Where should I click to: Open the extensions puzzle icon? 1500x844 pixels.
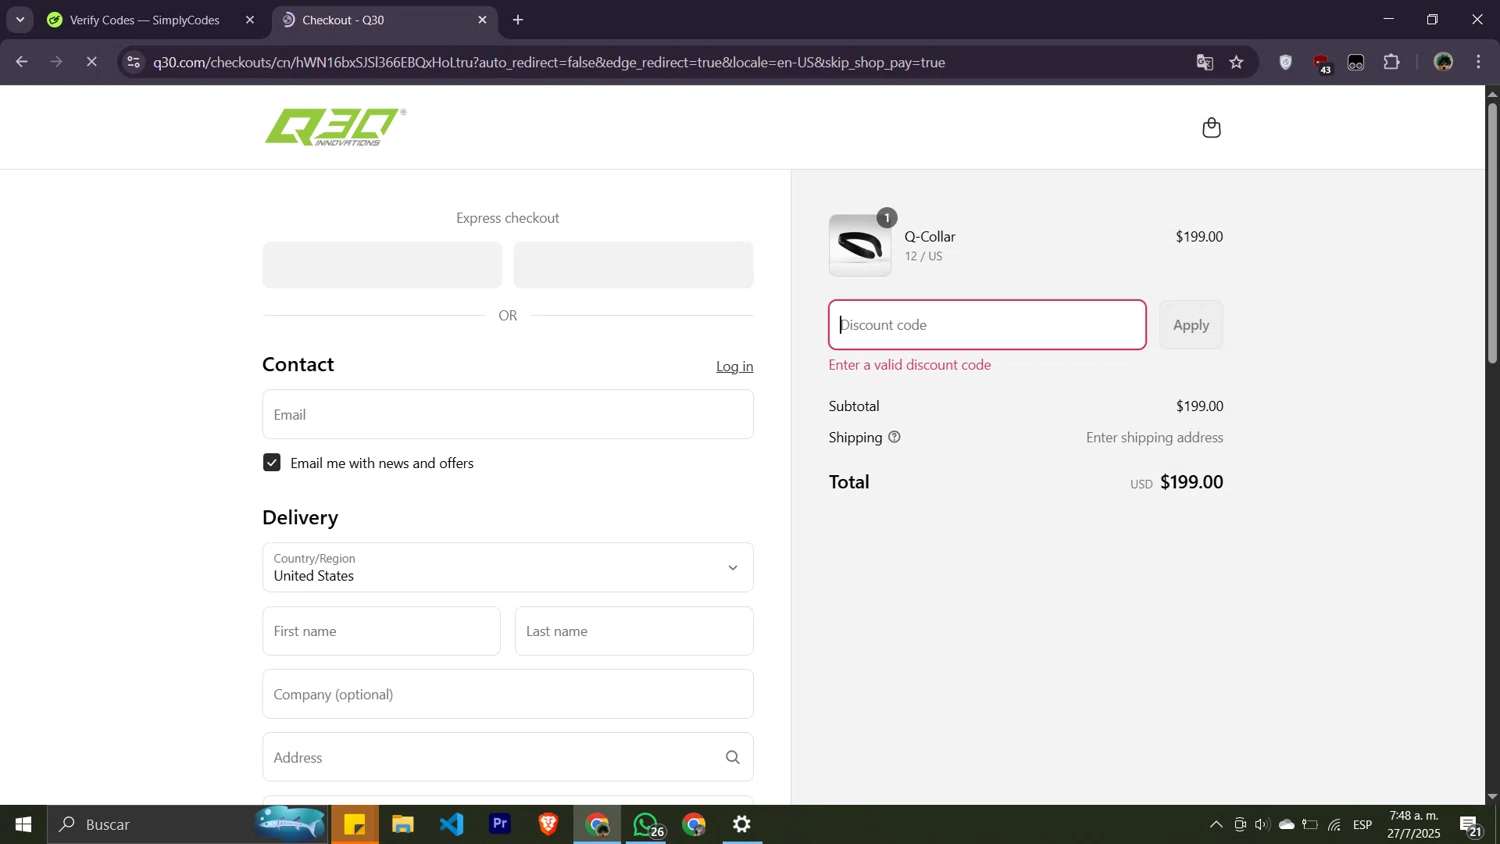[1391, 62]
